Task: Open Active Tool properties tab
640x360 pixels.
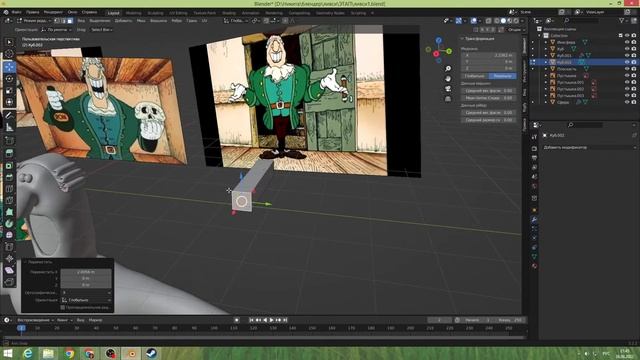Action: click(534, 137)
